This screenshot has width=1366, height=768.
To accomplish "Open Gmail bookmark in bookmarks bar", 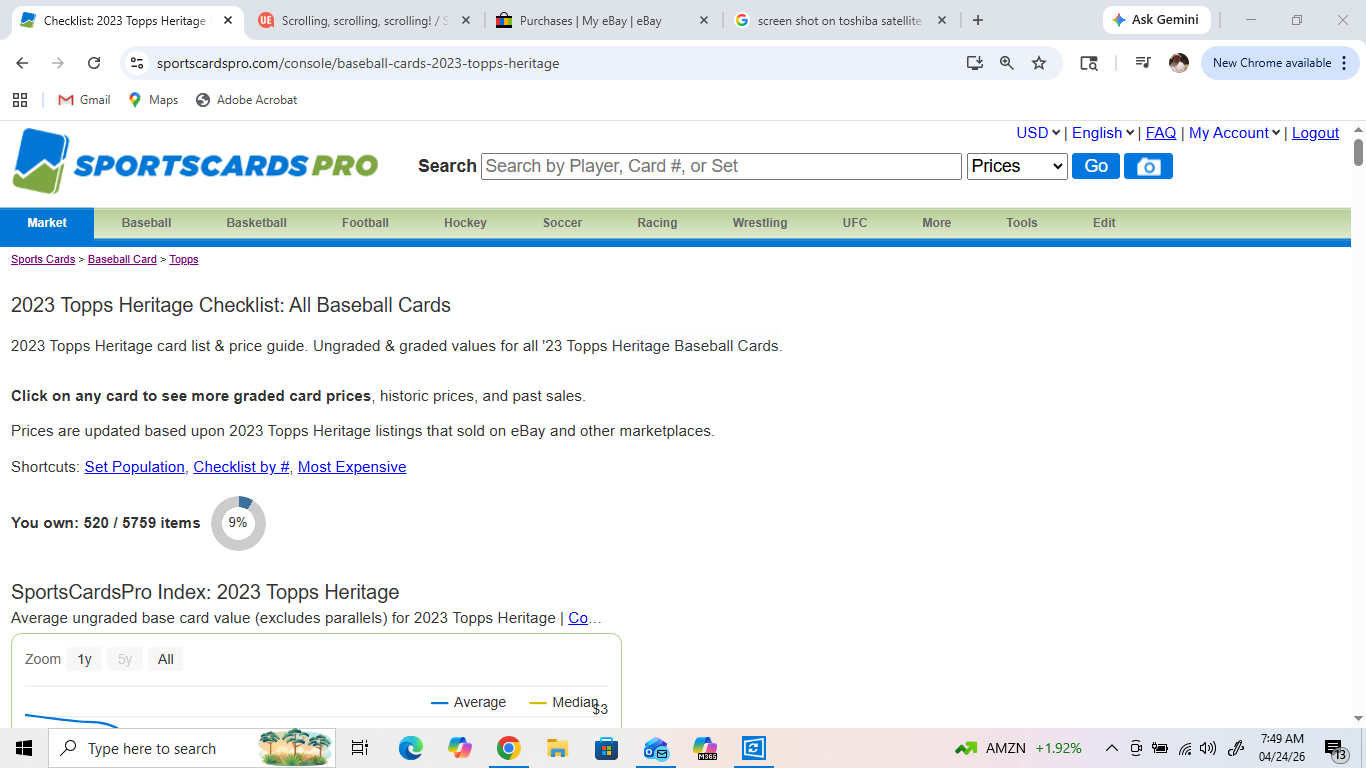I will [84, 100].
